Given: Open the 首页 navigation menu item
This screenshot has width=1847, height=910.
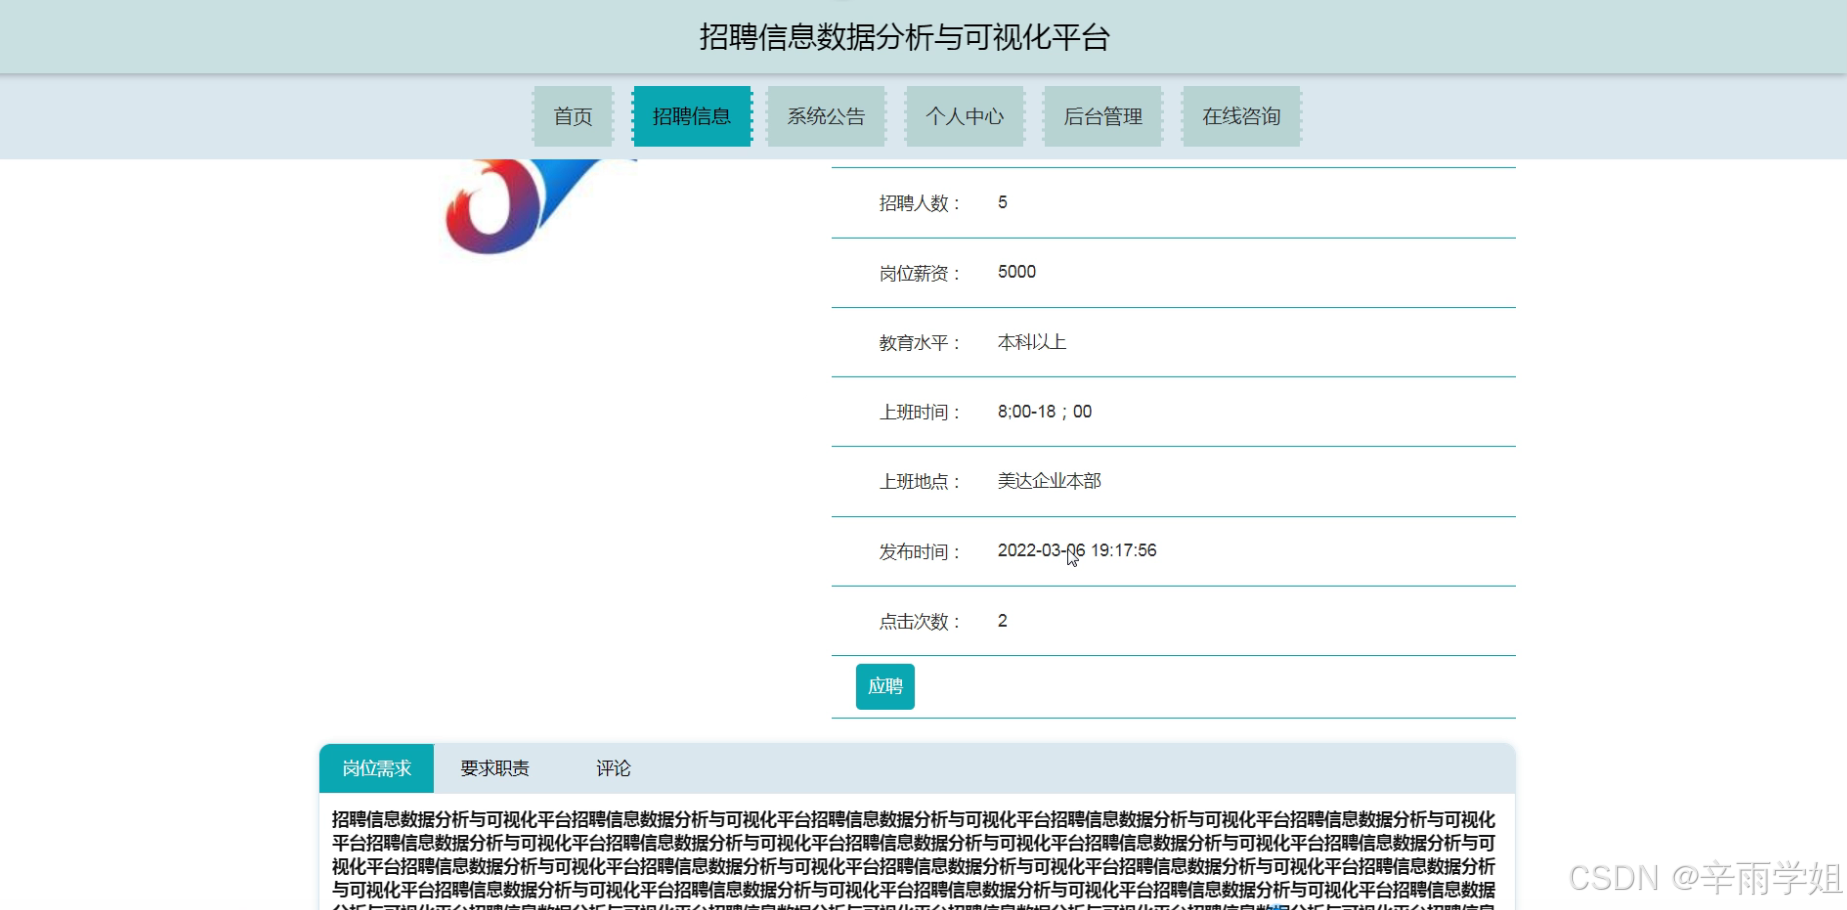Looking at the screenshot, I should [x=572, y=116].
